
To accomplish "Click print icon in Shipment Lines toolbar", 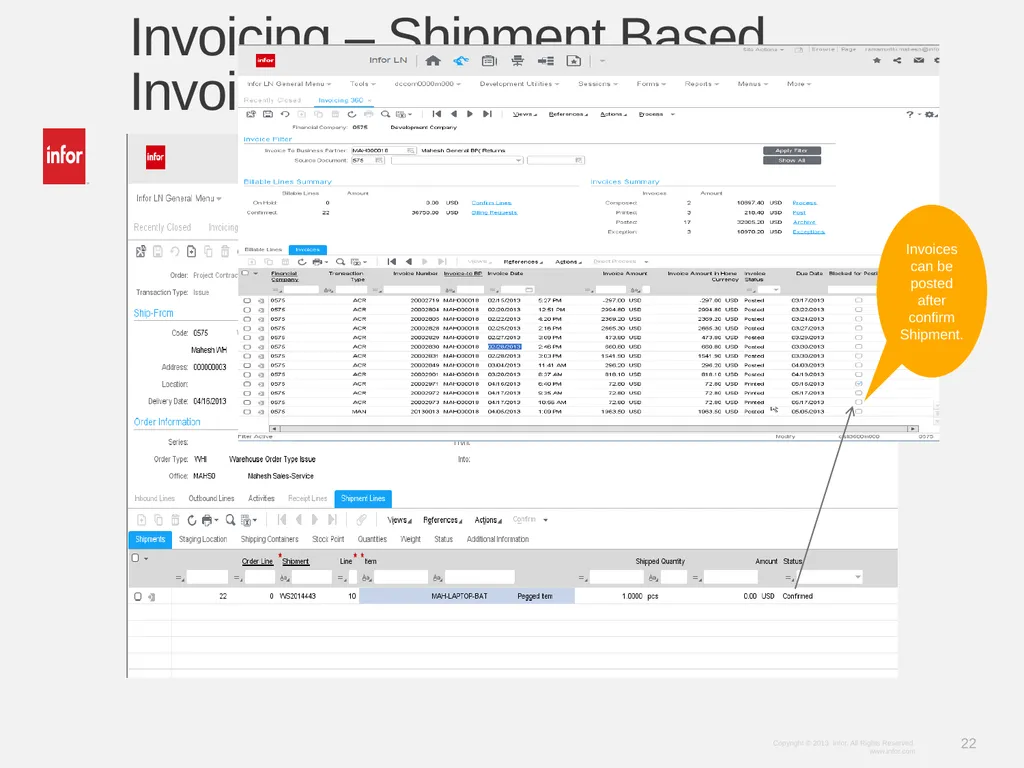I will click(x=208, y=520).
